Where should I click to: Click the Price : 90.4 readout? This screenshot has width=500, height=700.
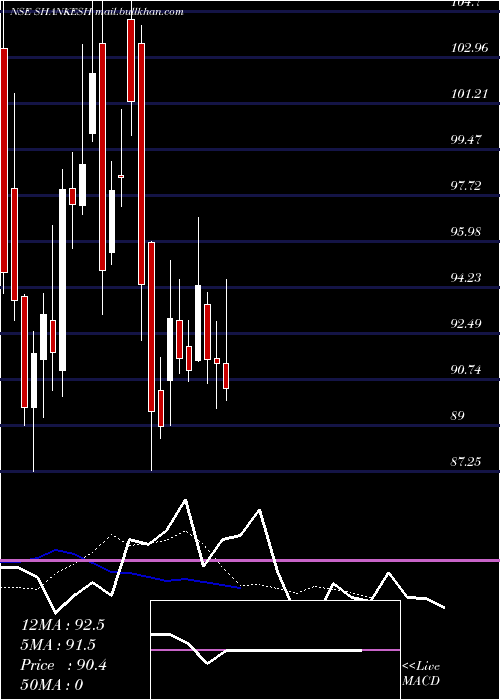[x=64, y=665]
